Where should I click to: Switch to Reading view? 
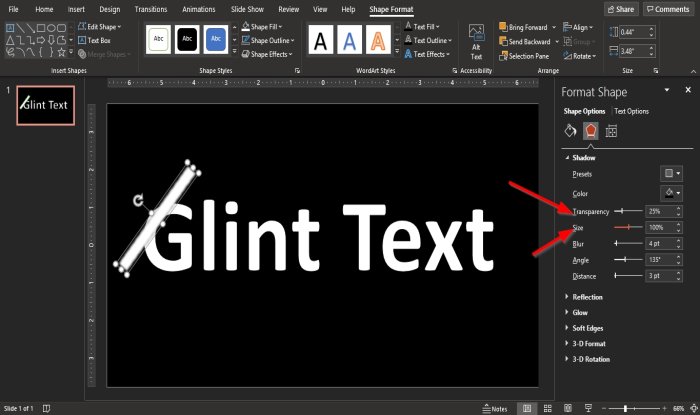[x=568, y=408]
